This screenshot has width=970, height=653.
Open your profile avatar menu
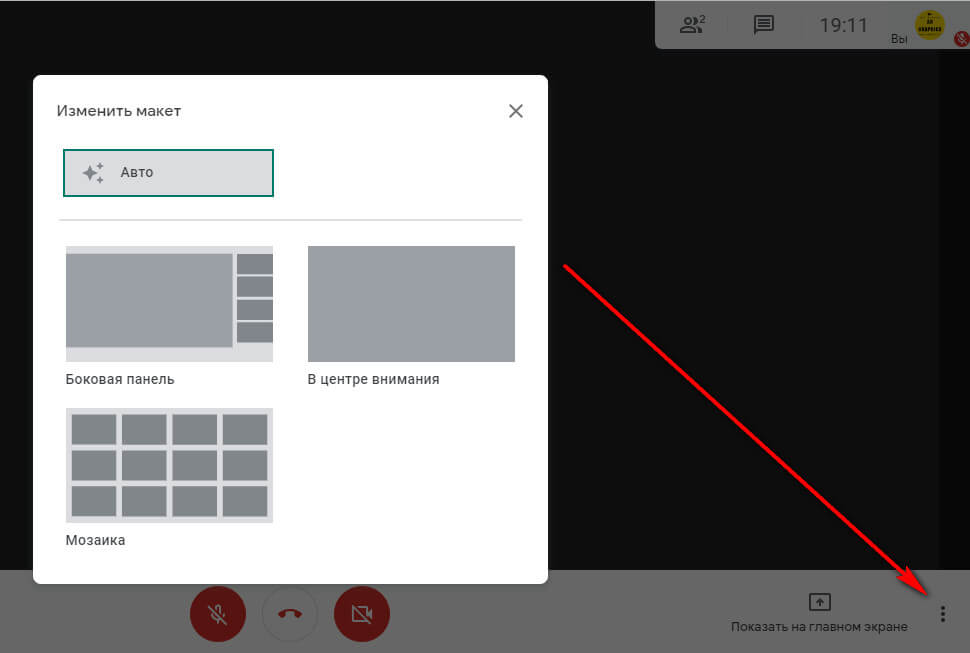[x=929, y=25]
